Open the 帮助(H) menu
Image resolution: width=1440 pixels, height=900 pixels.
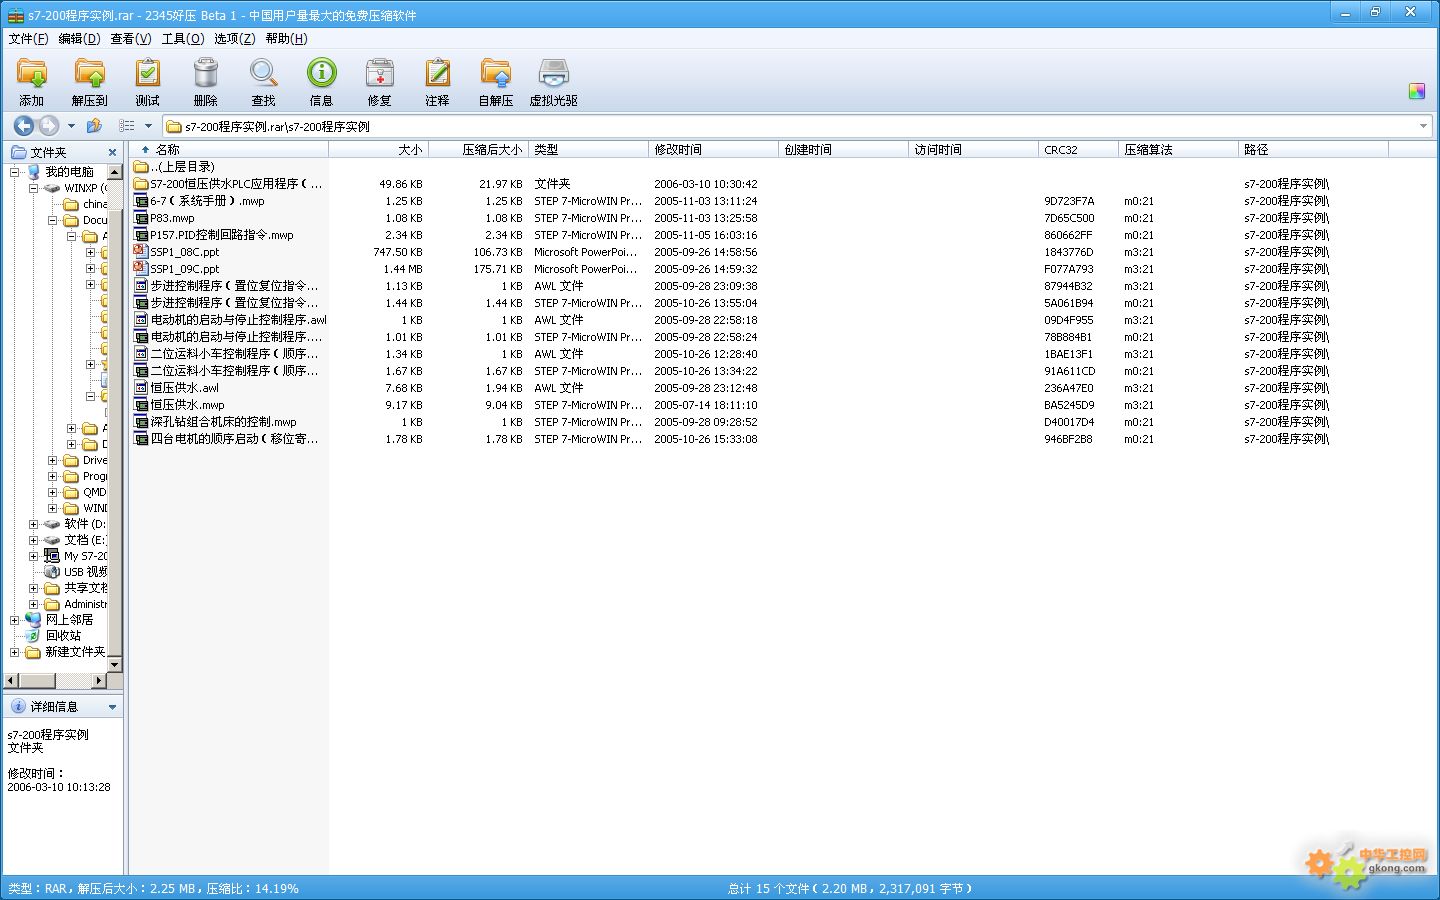(287, 39)
